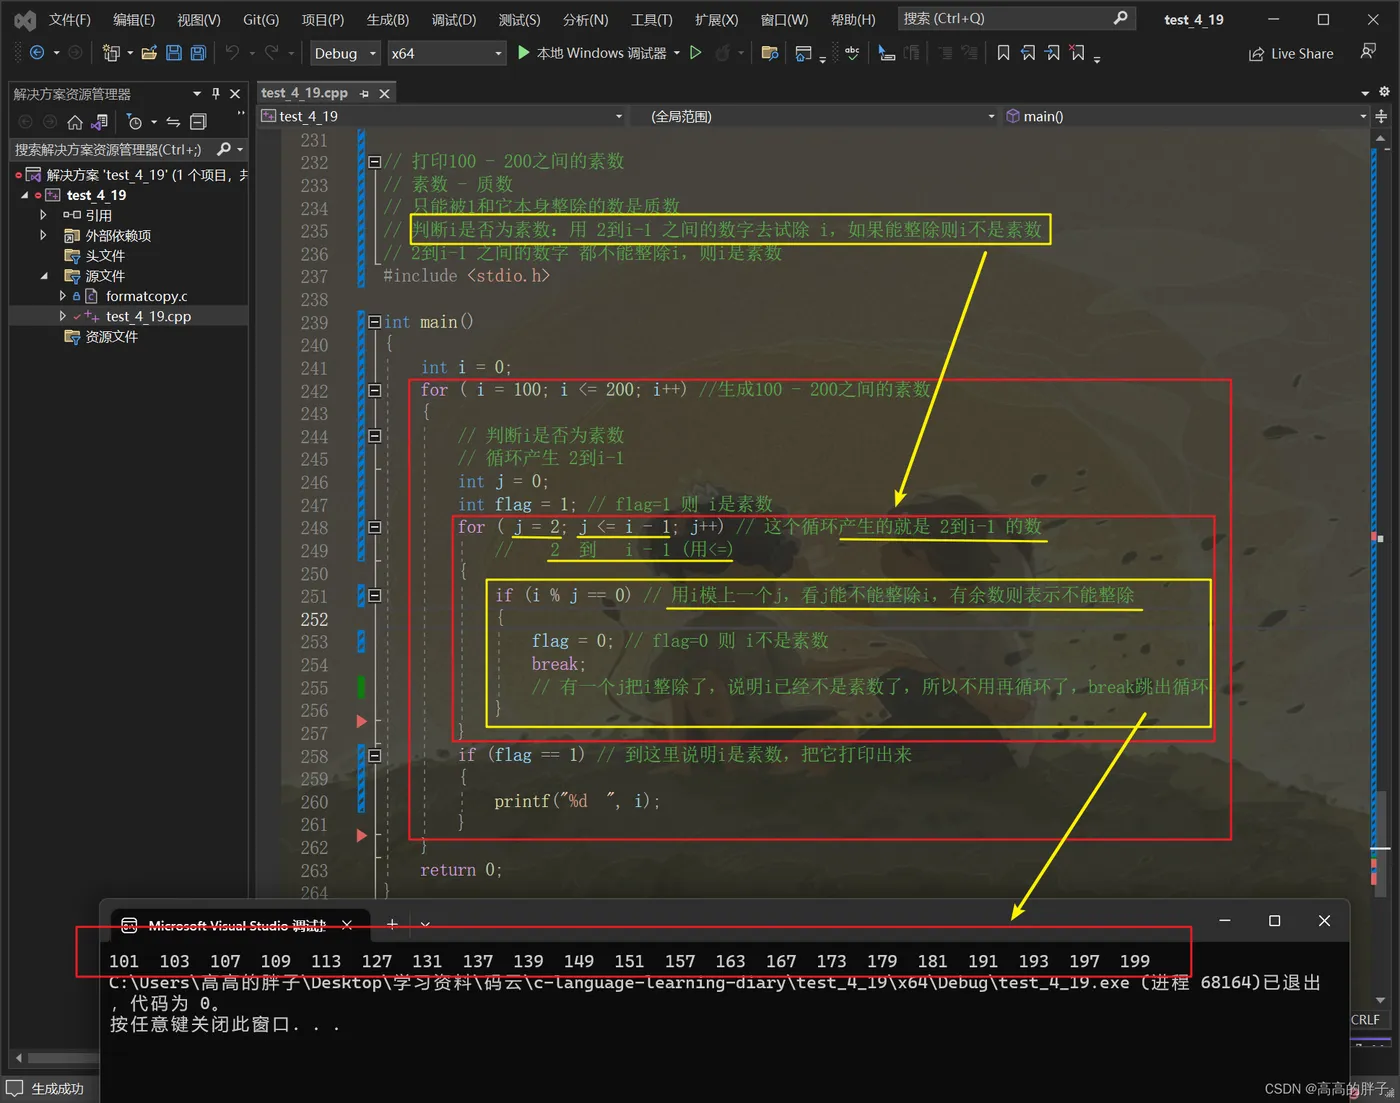This screenshot has width=1400, height=1103.
Task: Close the test_4_19.cpp tab
Action: click(384, 93)
